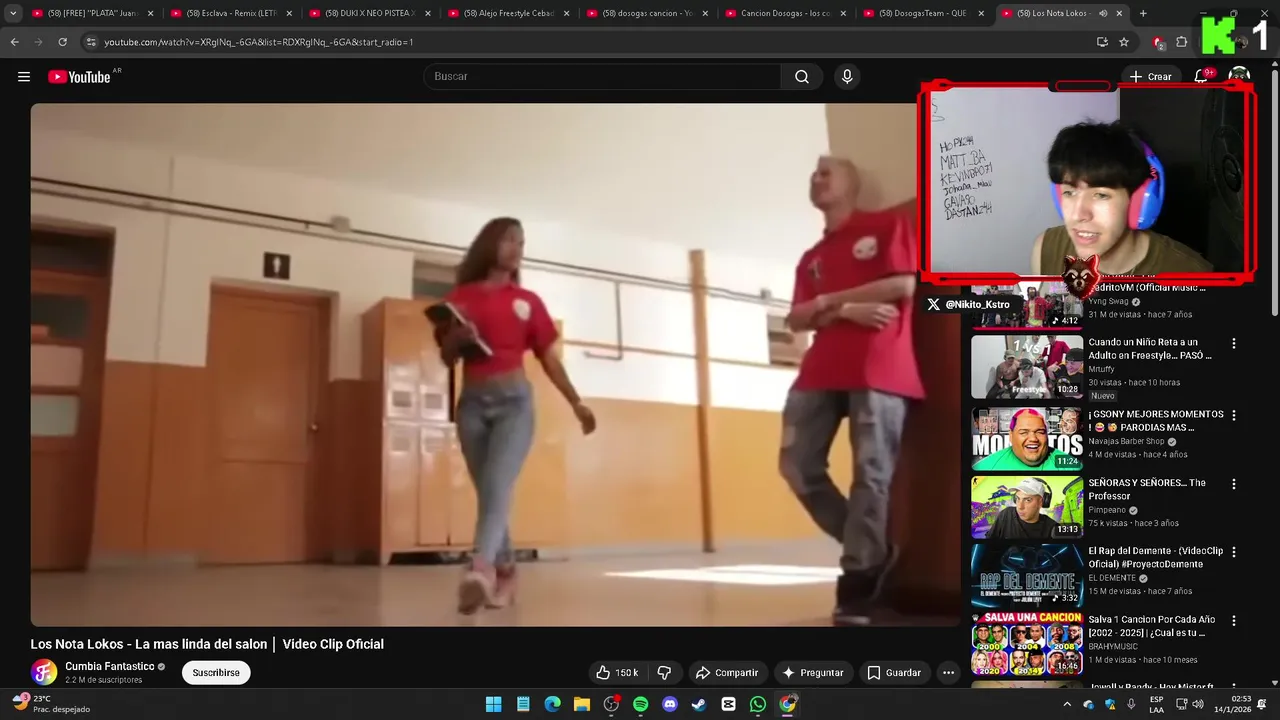Go to the YouTube home logo
This screenshot has width=1280, height=720.
[79, 77]
